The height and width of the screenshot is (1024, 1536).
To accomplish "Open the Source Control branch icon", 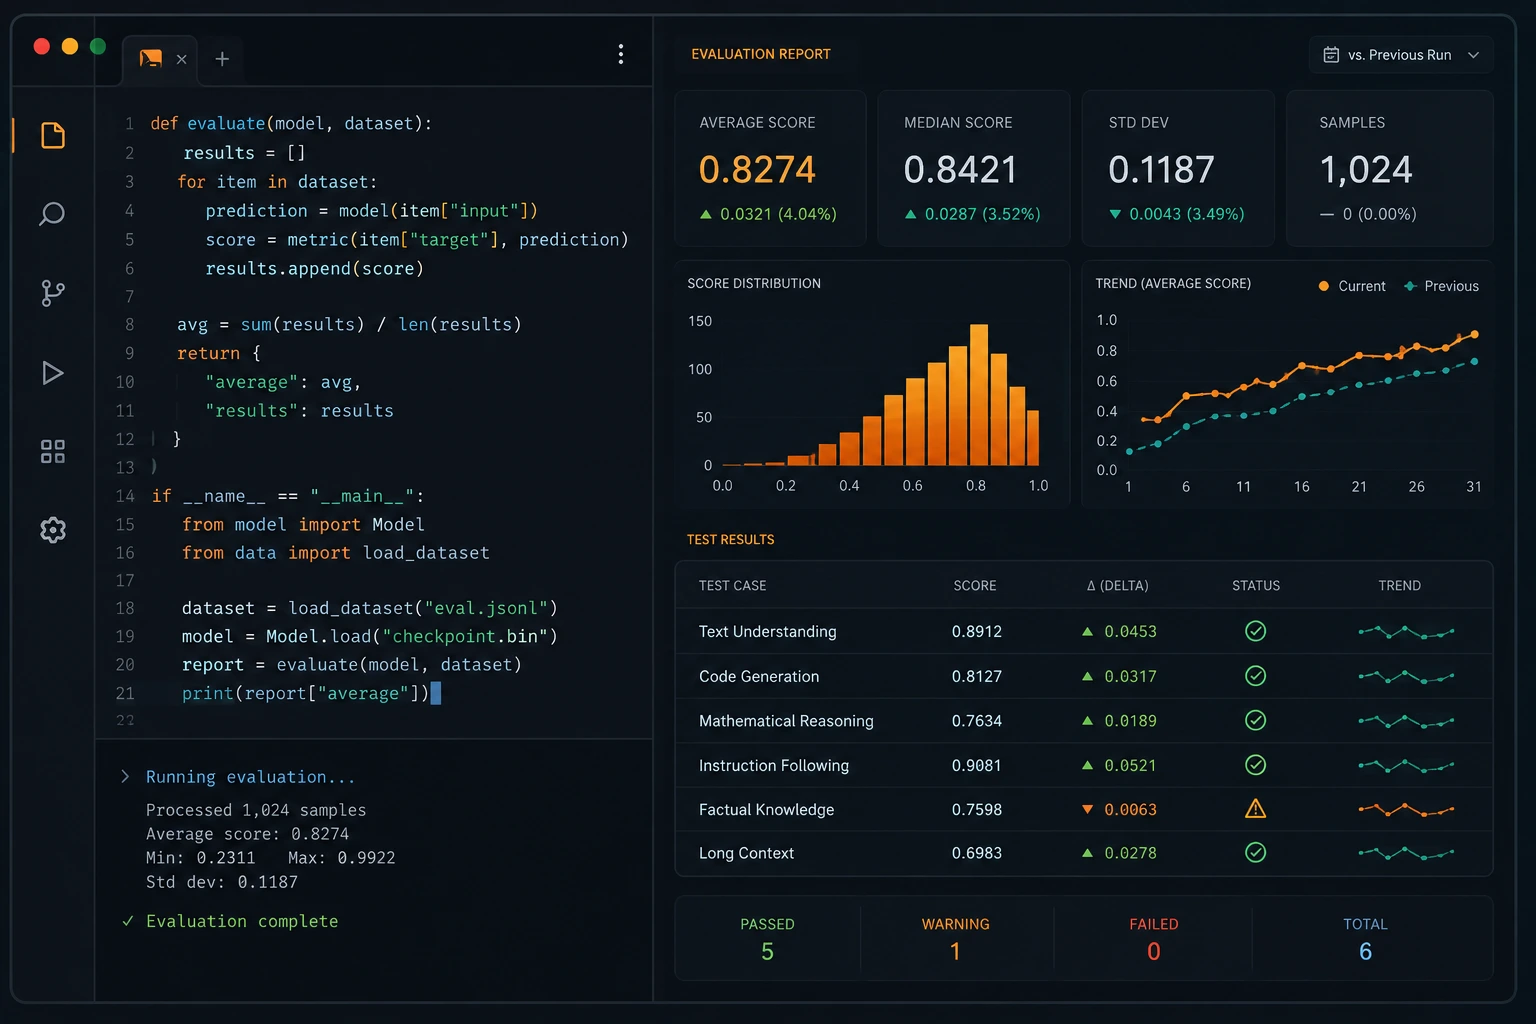I will click(x=53, y=293).
